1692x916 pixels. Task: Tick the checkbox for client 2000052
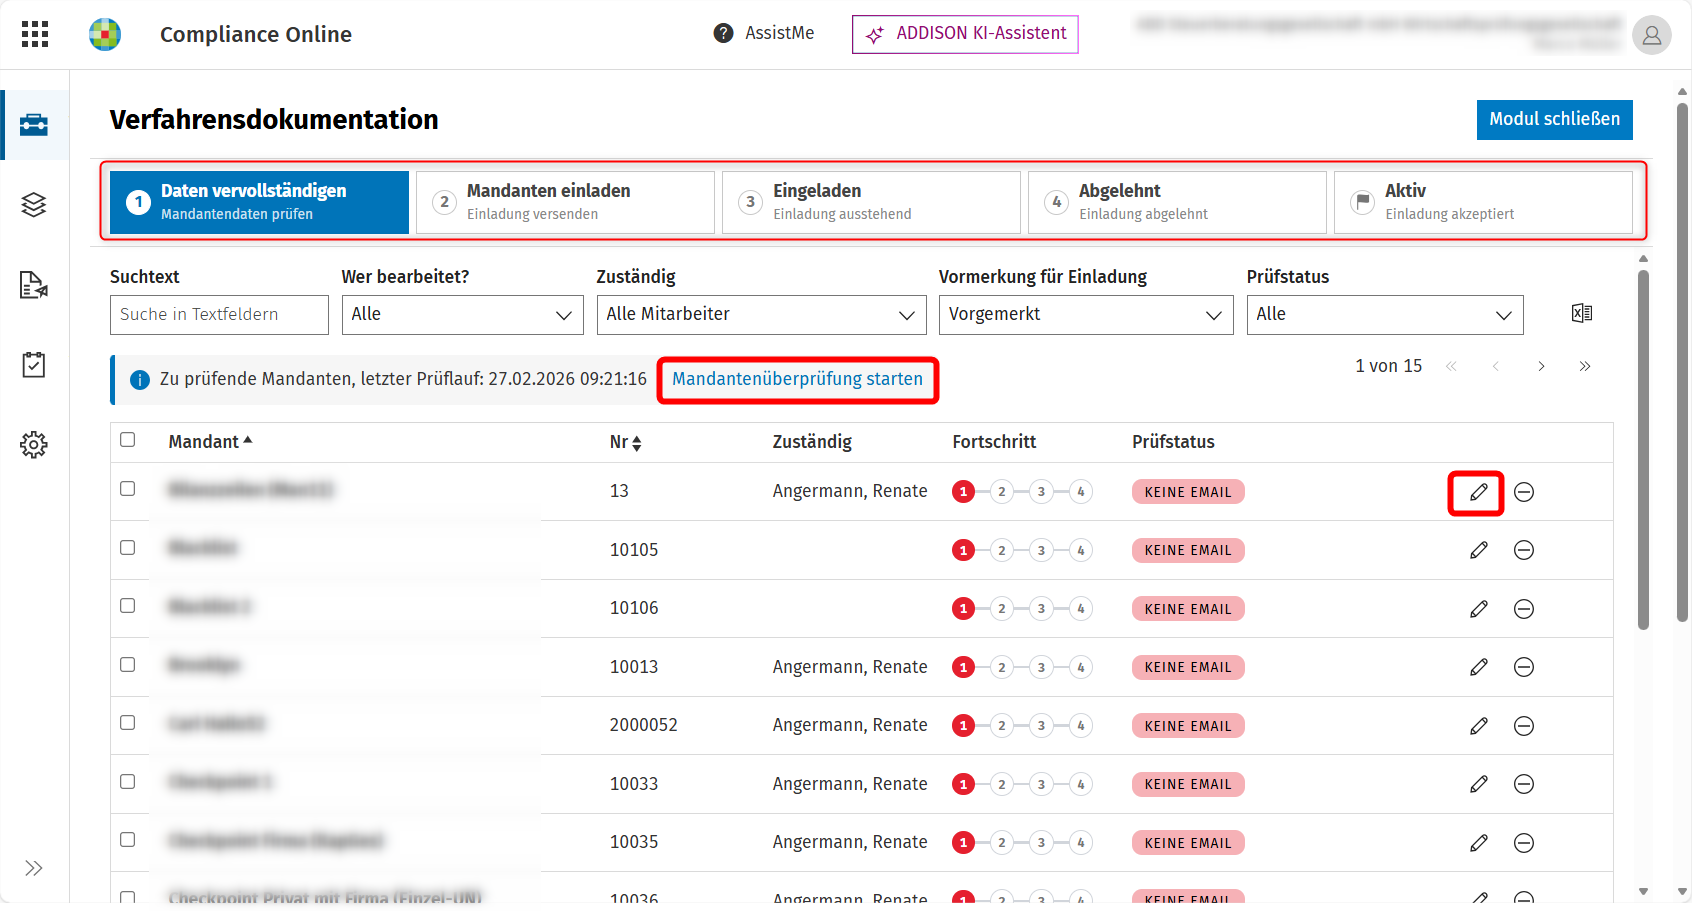pos(128,723)
